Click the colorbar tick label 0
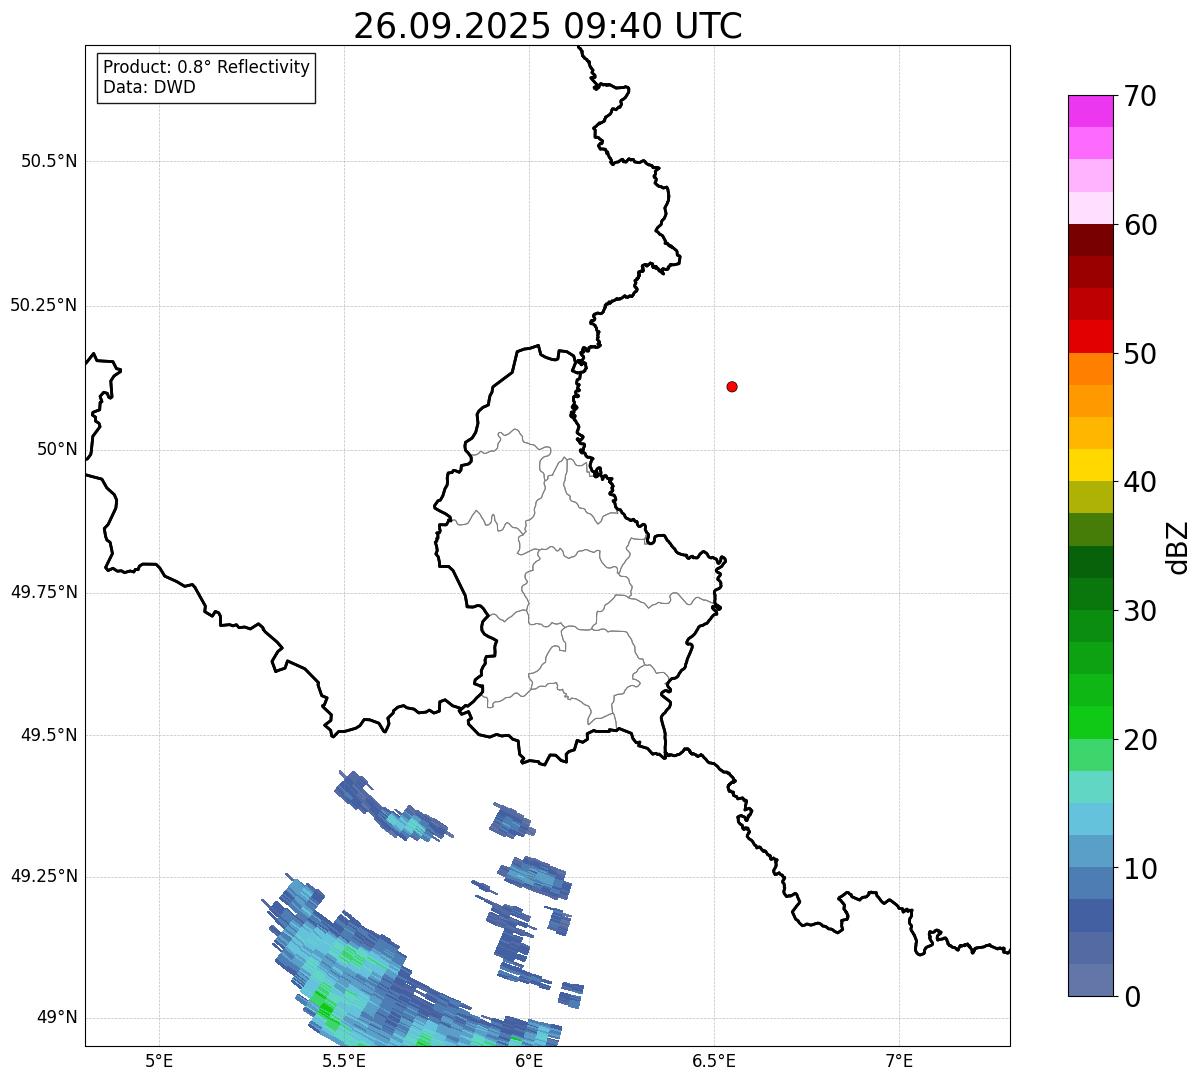This screenshot has width=1202, height=1081. [x=1132, y=996]
